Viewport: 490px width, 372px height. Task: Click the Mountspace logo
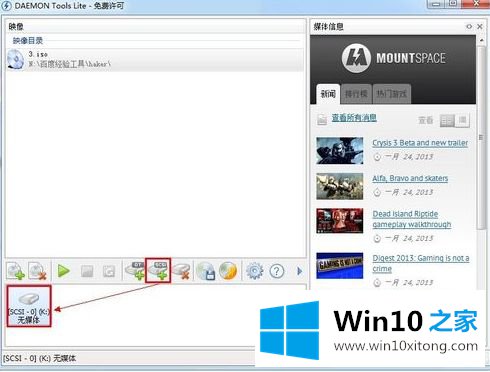pyautogui.click(x=393, y=58)
